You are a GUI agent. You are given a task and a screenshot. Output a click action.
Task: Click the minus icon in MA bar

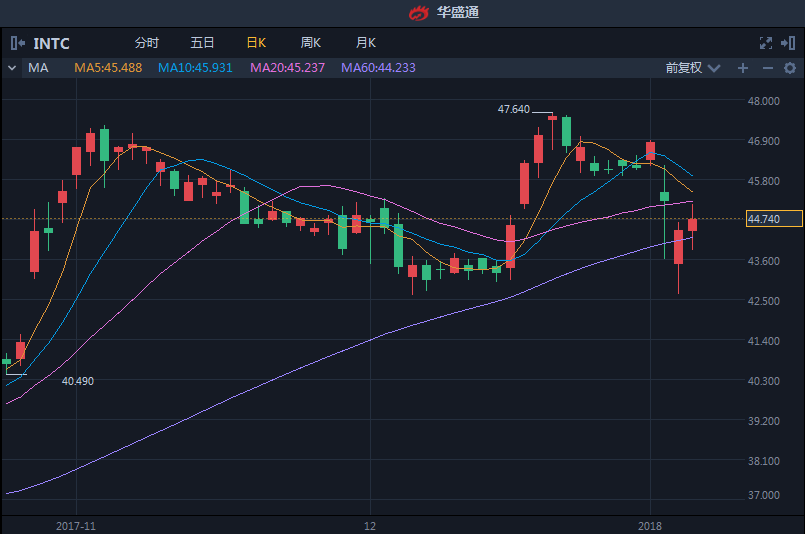pyautogui.click(x=767, y=68)
